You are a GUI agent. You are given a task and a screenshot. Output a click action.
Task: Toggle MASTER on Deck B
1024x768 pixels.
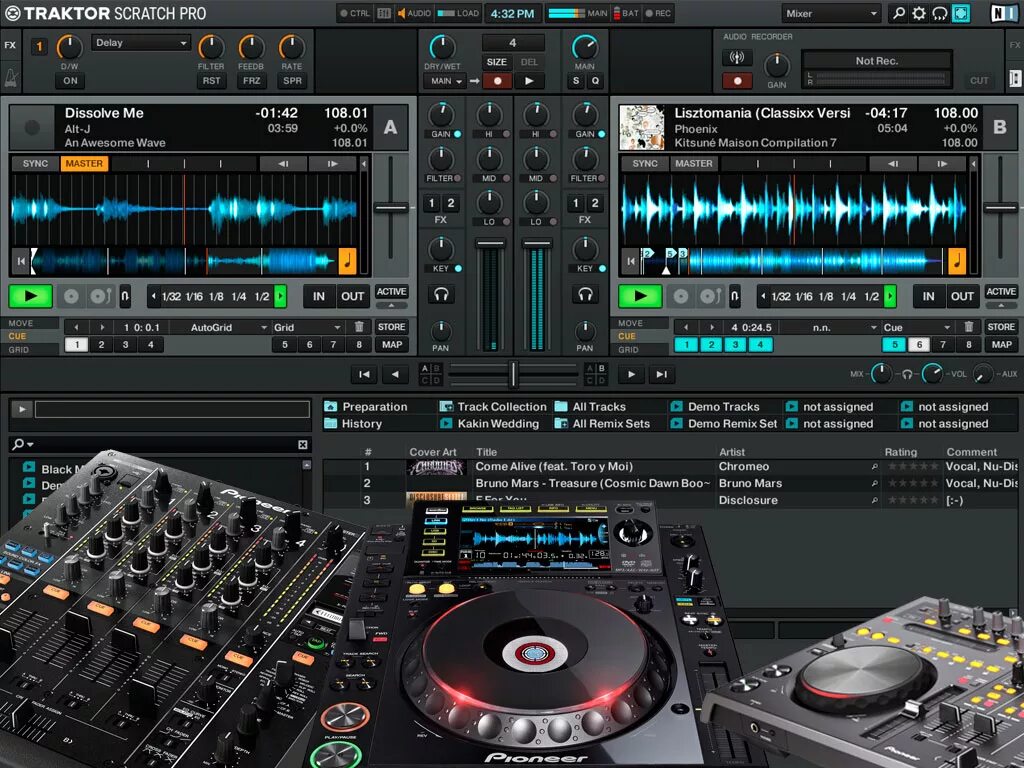click(694, 163)
